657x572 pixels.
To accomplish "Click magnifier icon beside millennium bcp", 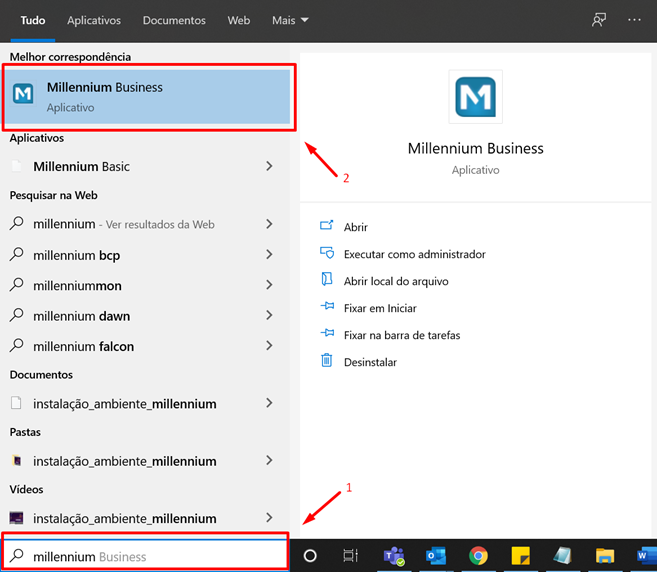I will (16, 254).
